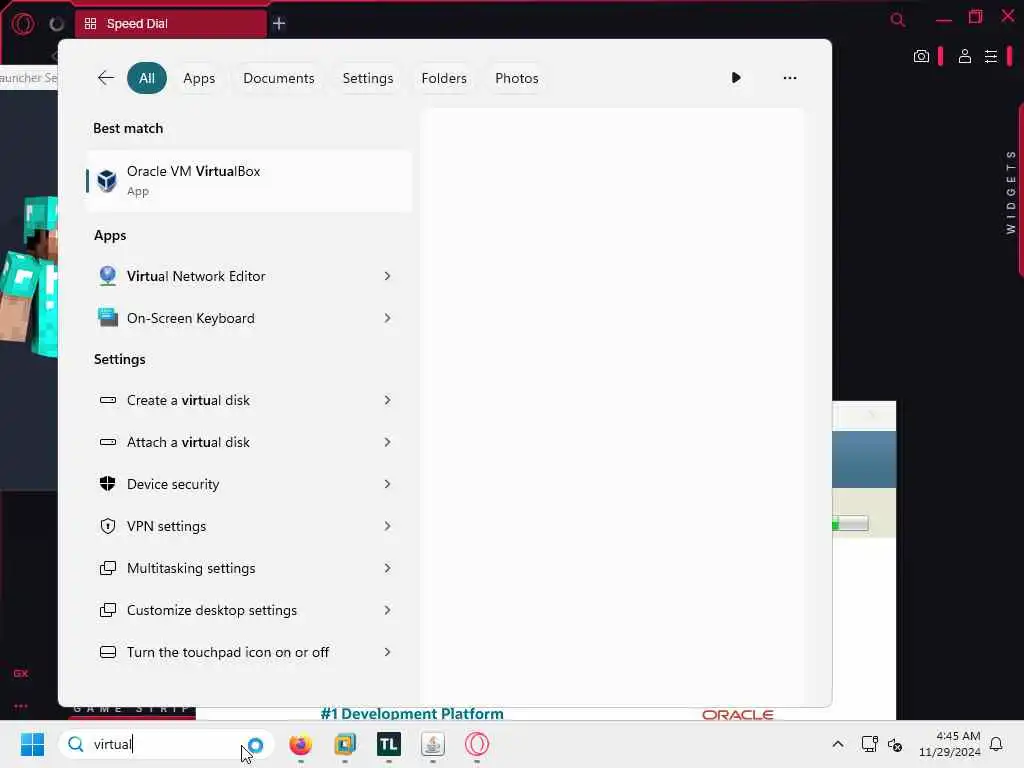The height and width of the screenshot is (768, 1024).
Task: Open the clock and date flyout
Action: (950, 744)
